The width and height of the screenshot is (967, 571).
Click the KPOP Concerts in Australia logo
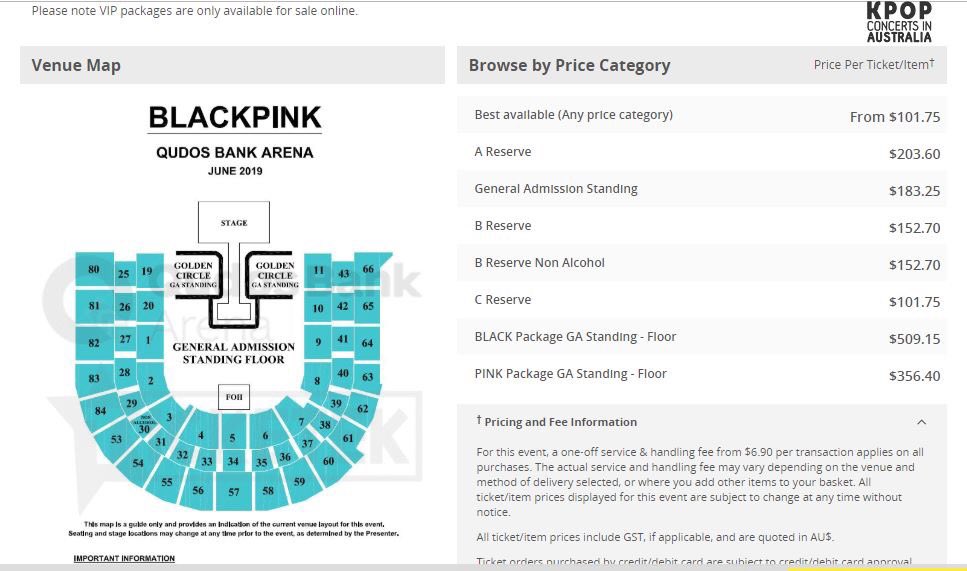click(x=899, y=22)
